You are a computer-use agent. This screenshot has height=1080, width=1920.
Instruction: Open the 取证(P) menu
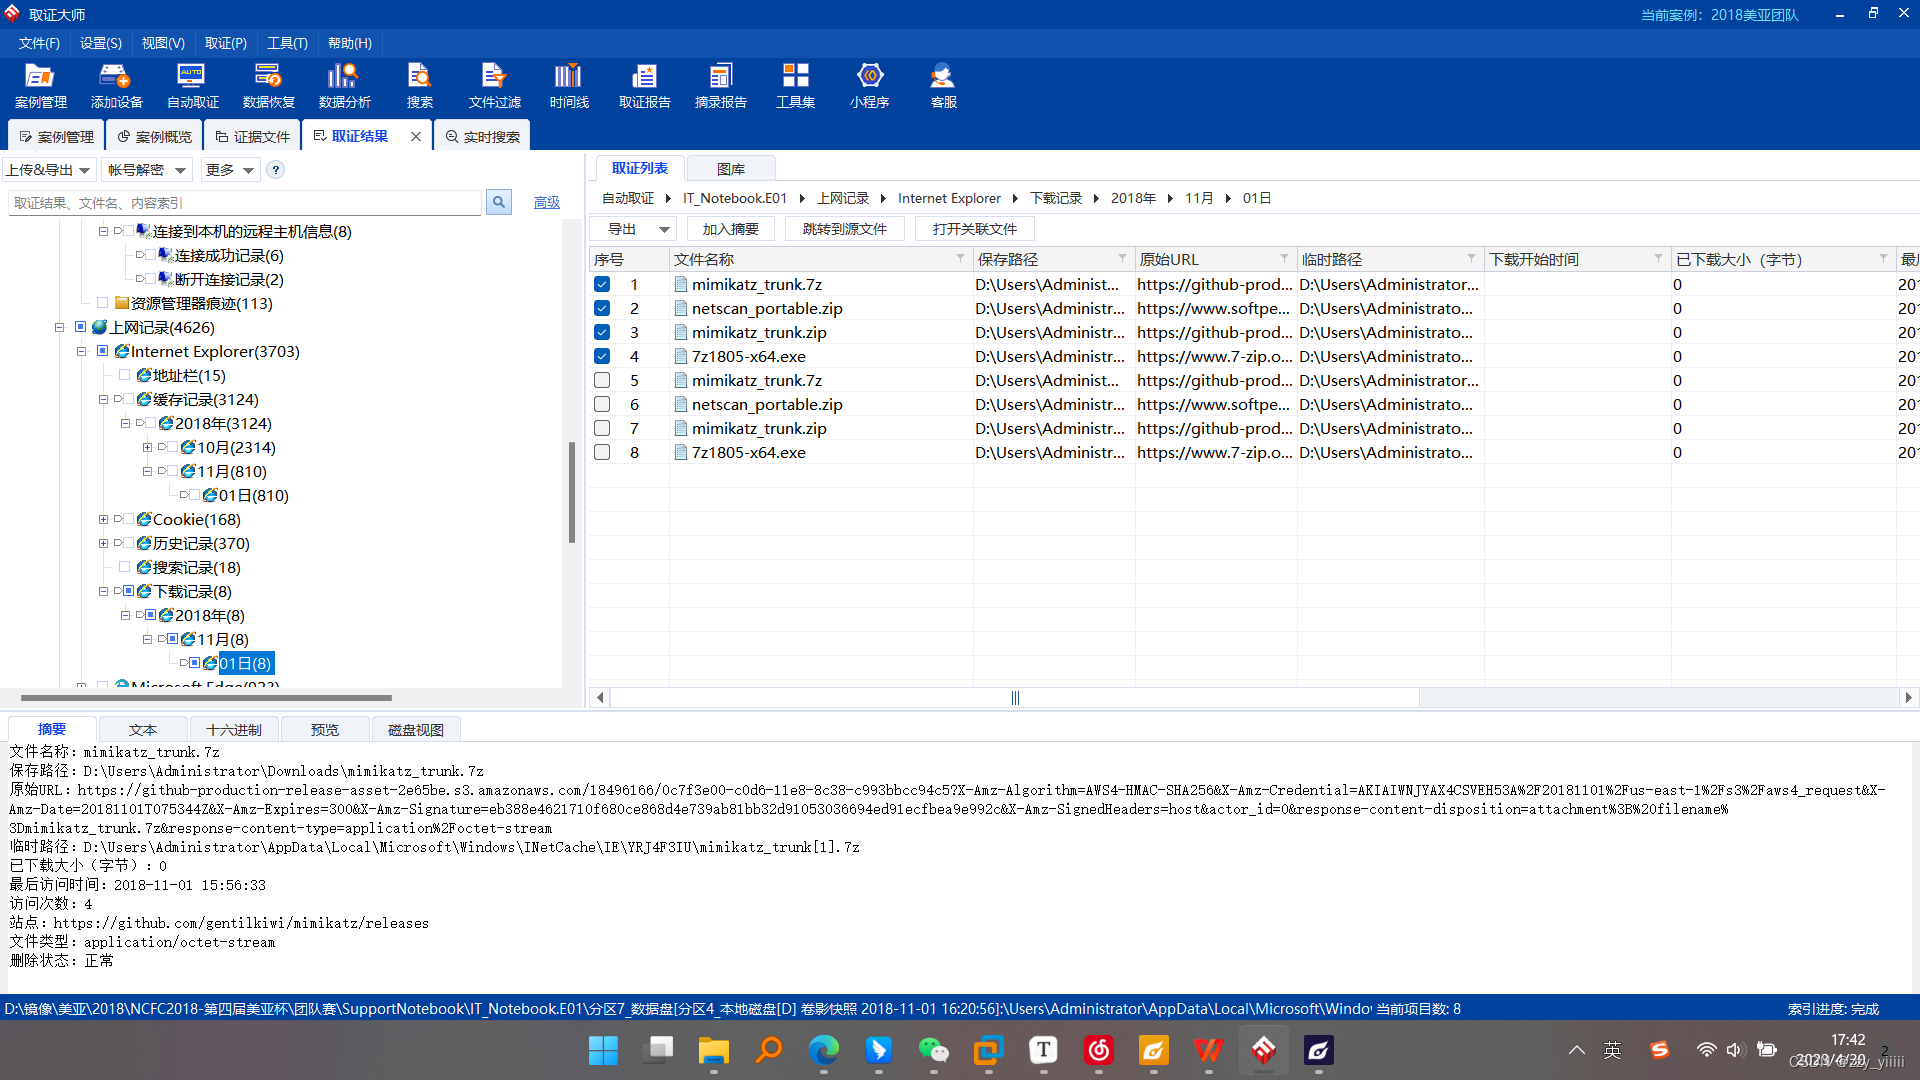point(225,43)
